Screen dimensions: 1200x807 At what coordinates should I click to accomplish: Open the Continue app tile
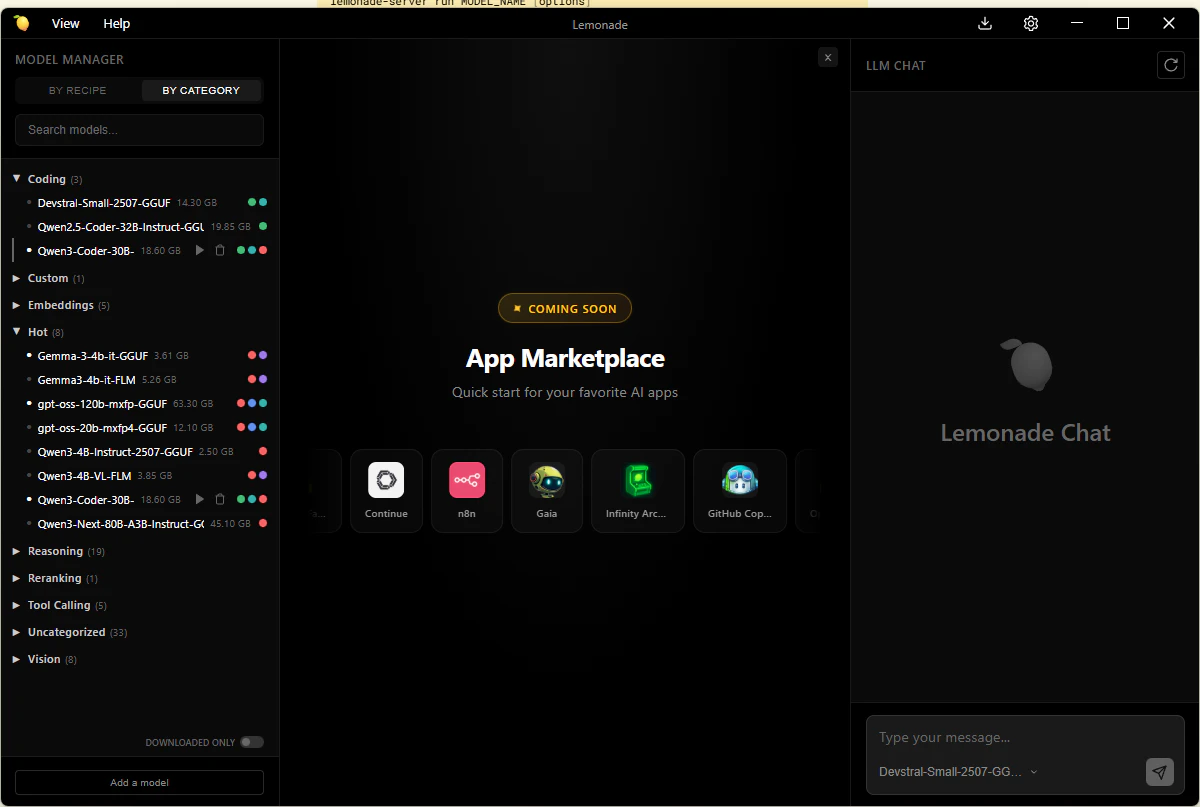tap(386, 491)
